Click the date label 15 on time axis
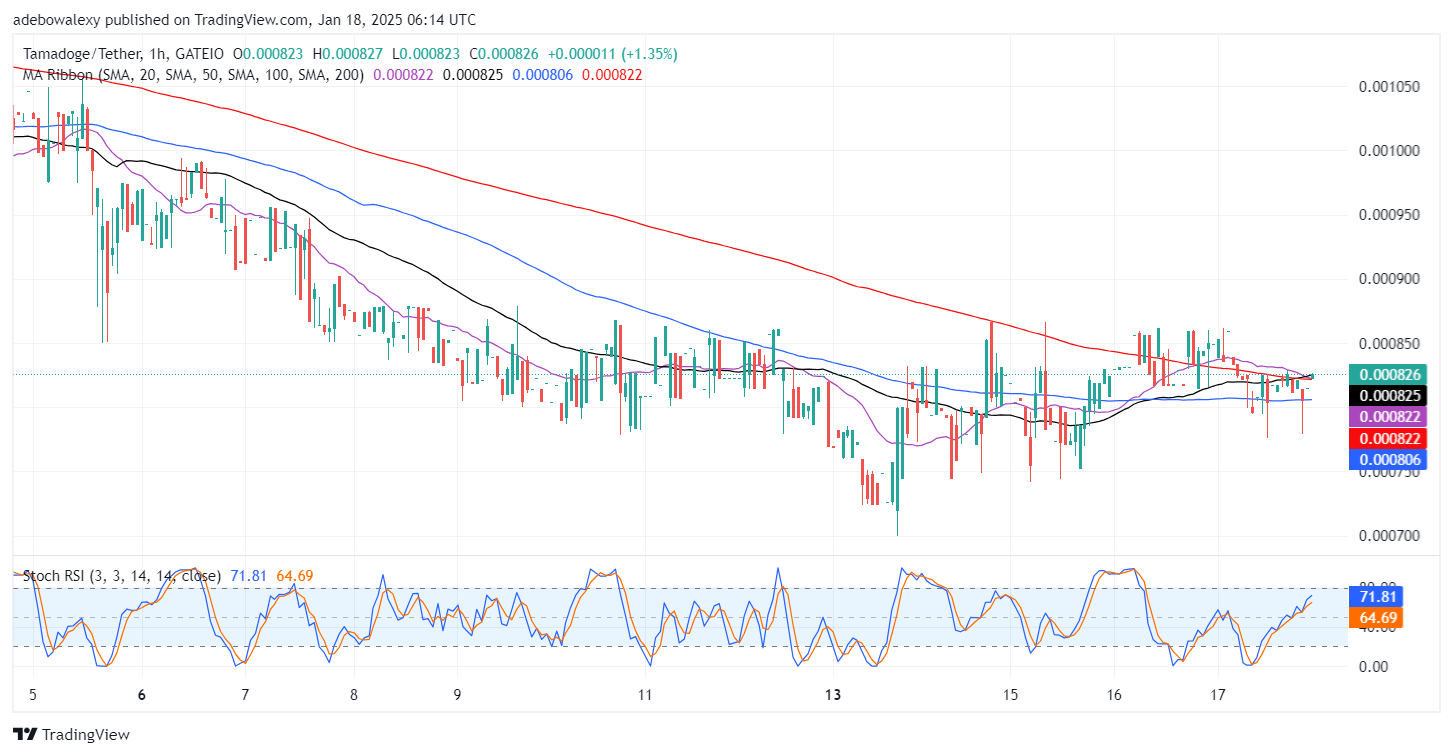The height and width of the screenshot is (756, 1453). pyautogui.click(x=1010, y=695)
